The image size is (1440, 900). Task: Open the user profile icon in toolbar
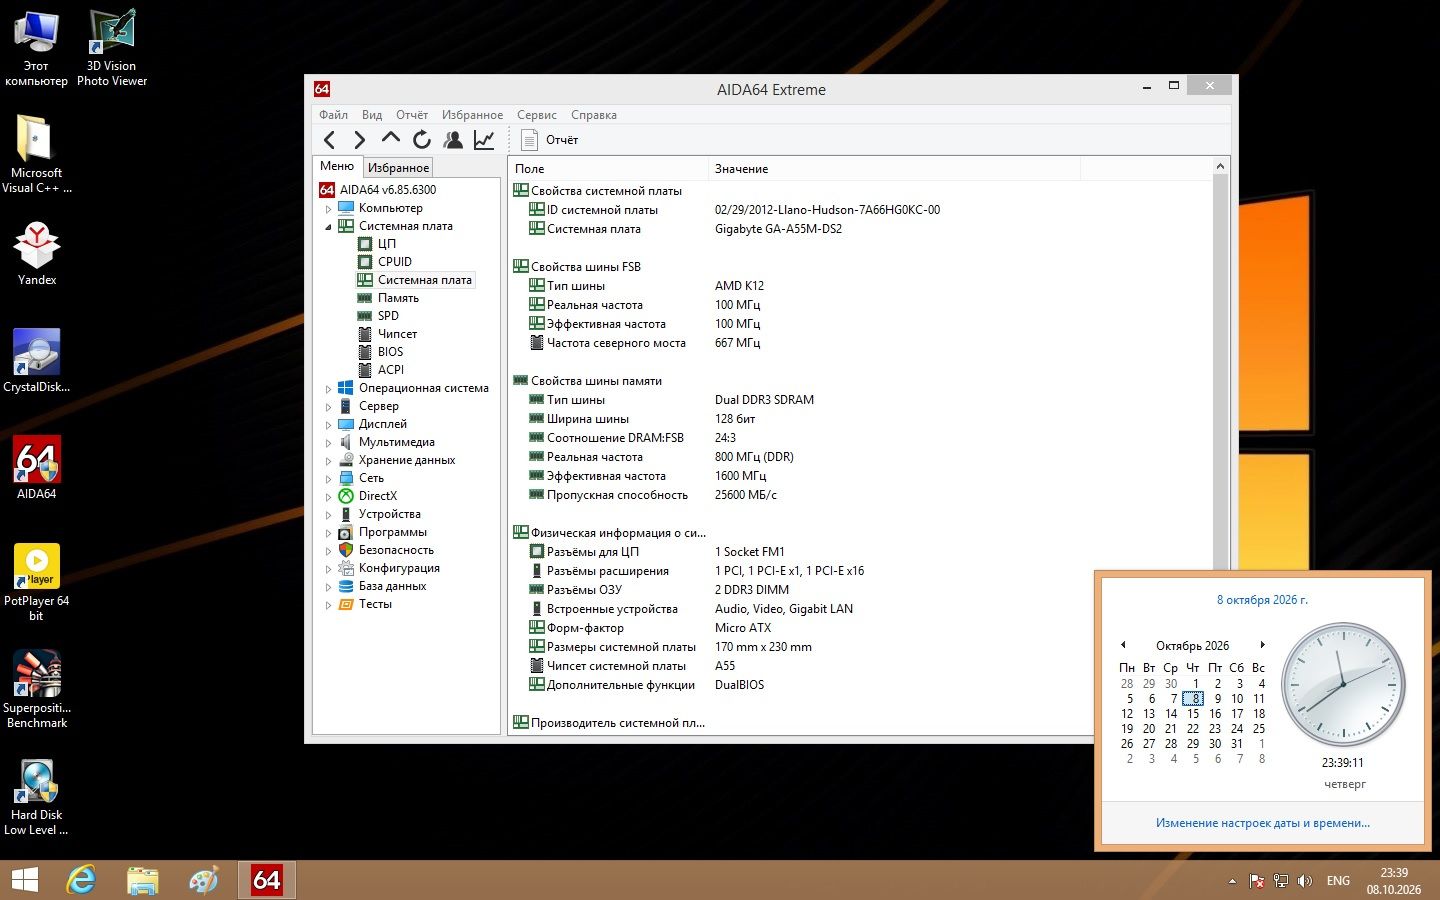tap(453, 140)
